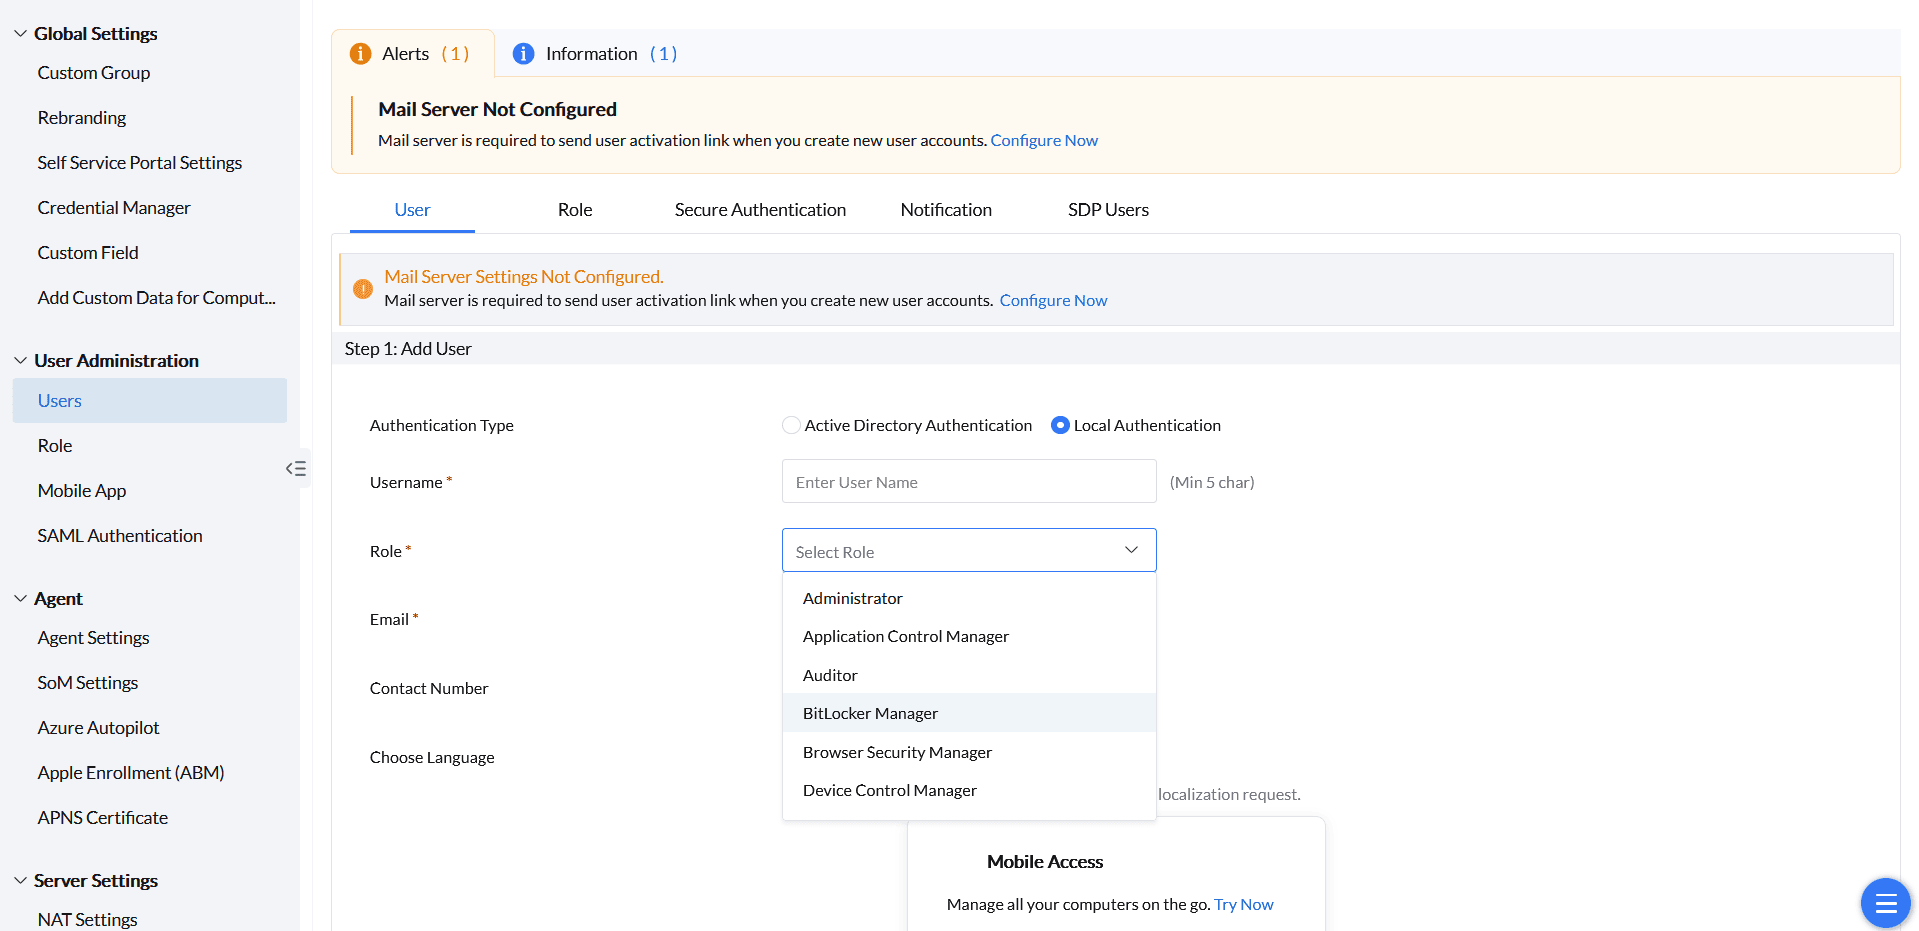Collapse the Agent section chevron

[20, 599]
